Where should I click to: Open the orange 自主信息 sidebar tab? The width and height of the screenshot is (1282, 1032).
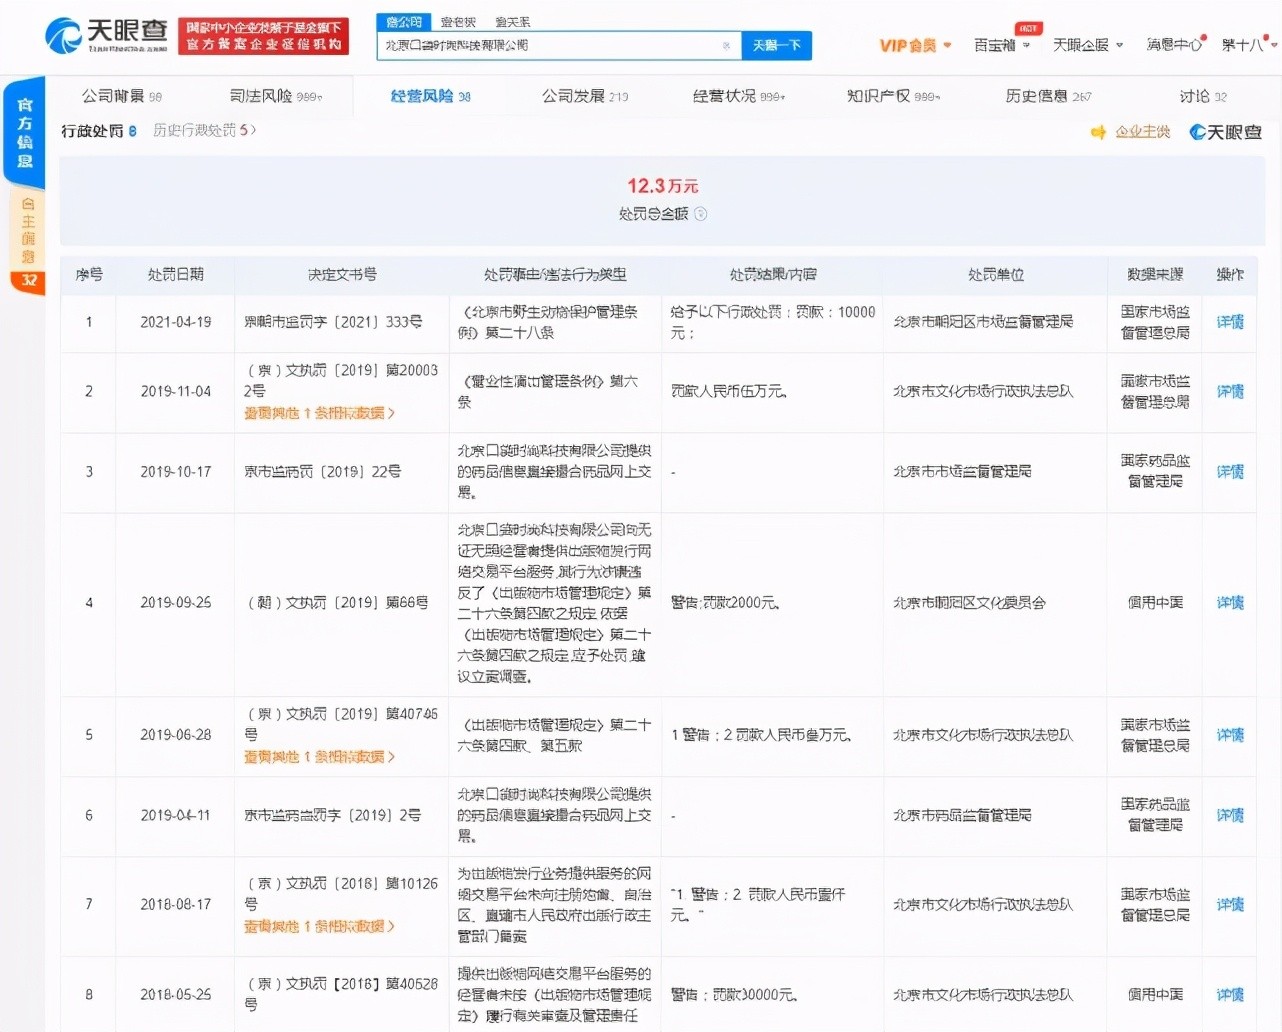pos(27,240)
